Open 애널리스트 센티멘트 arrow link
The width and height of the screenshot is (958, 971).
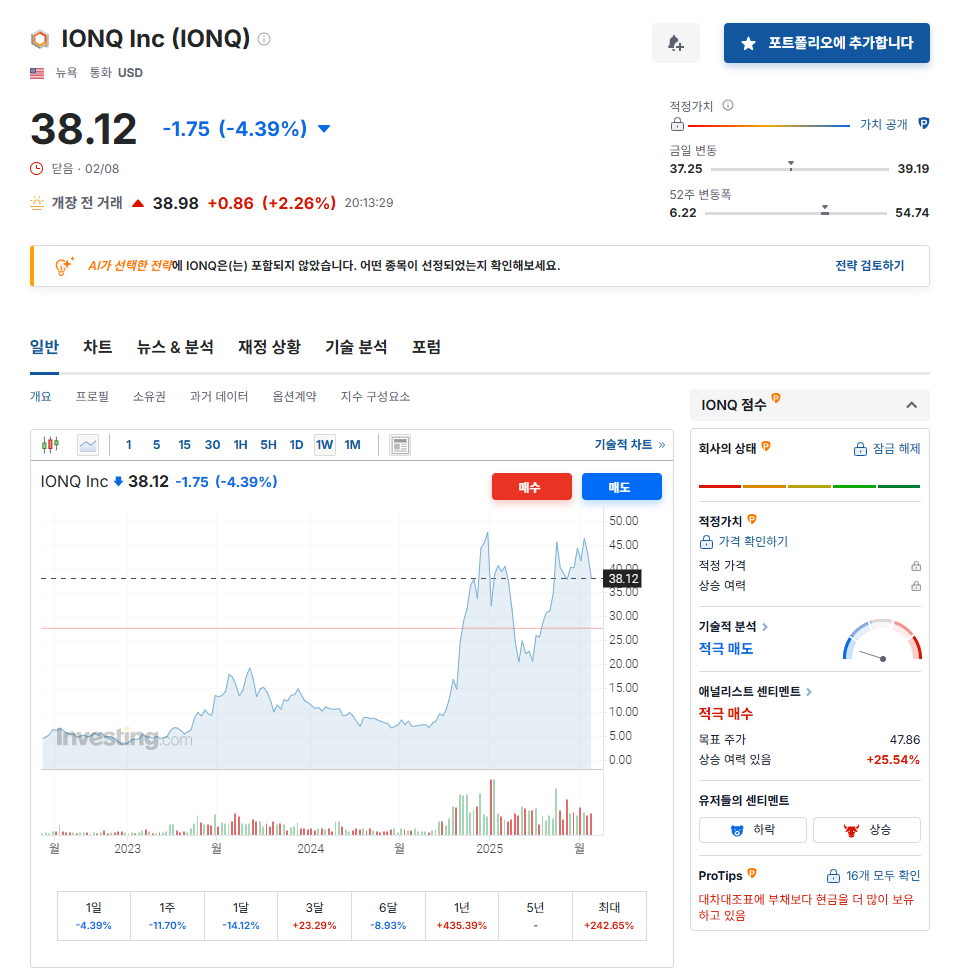point(809,692)
